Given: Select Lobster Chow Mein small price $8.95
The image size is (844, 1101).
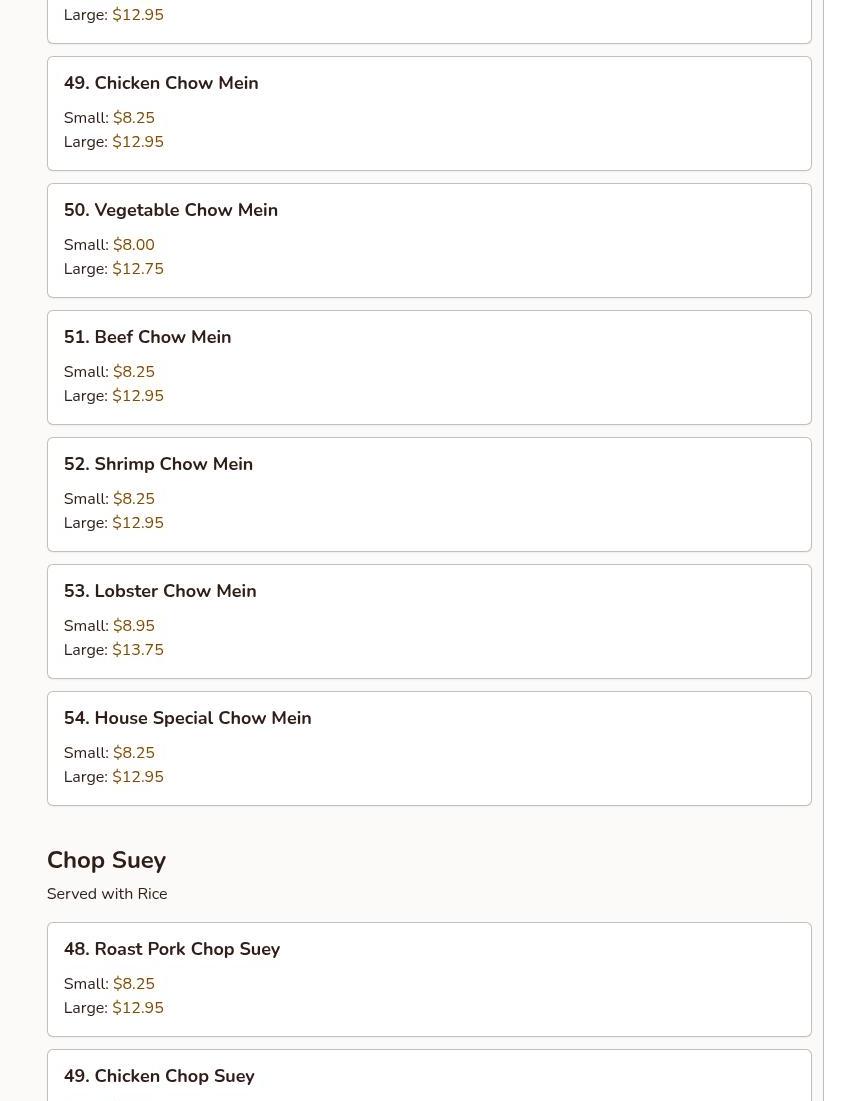Looking at the screenshot, I should pos(134,626).
